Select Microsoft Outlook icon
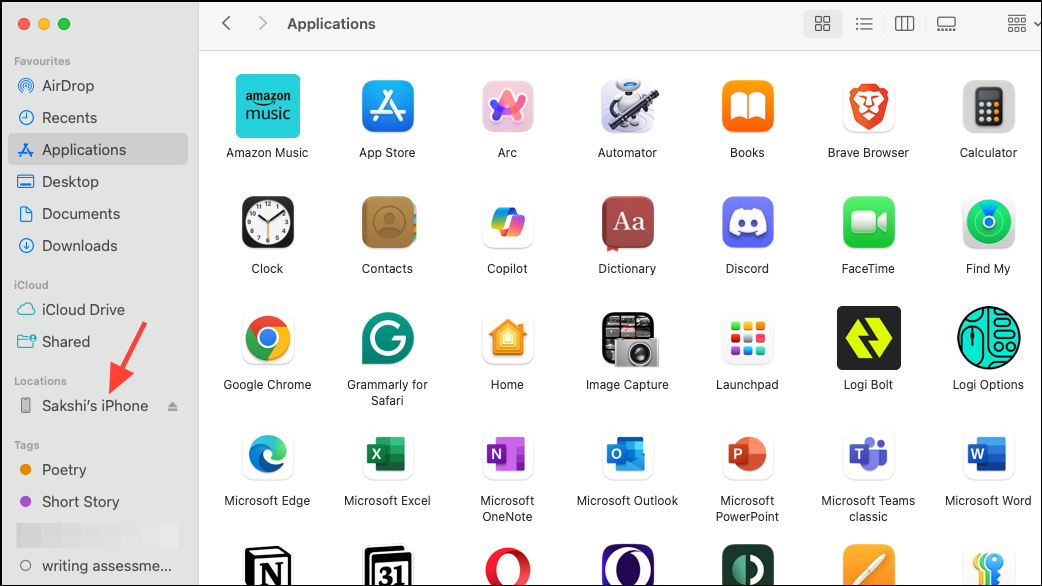This screenshot has height=586, width=1042. click(x=627, y=454)
